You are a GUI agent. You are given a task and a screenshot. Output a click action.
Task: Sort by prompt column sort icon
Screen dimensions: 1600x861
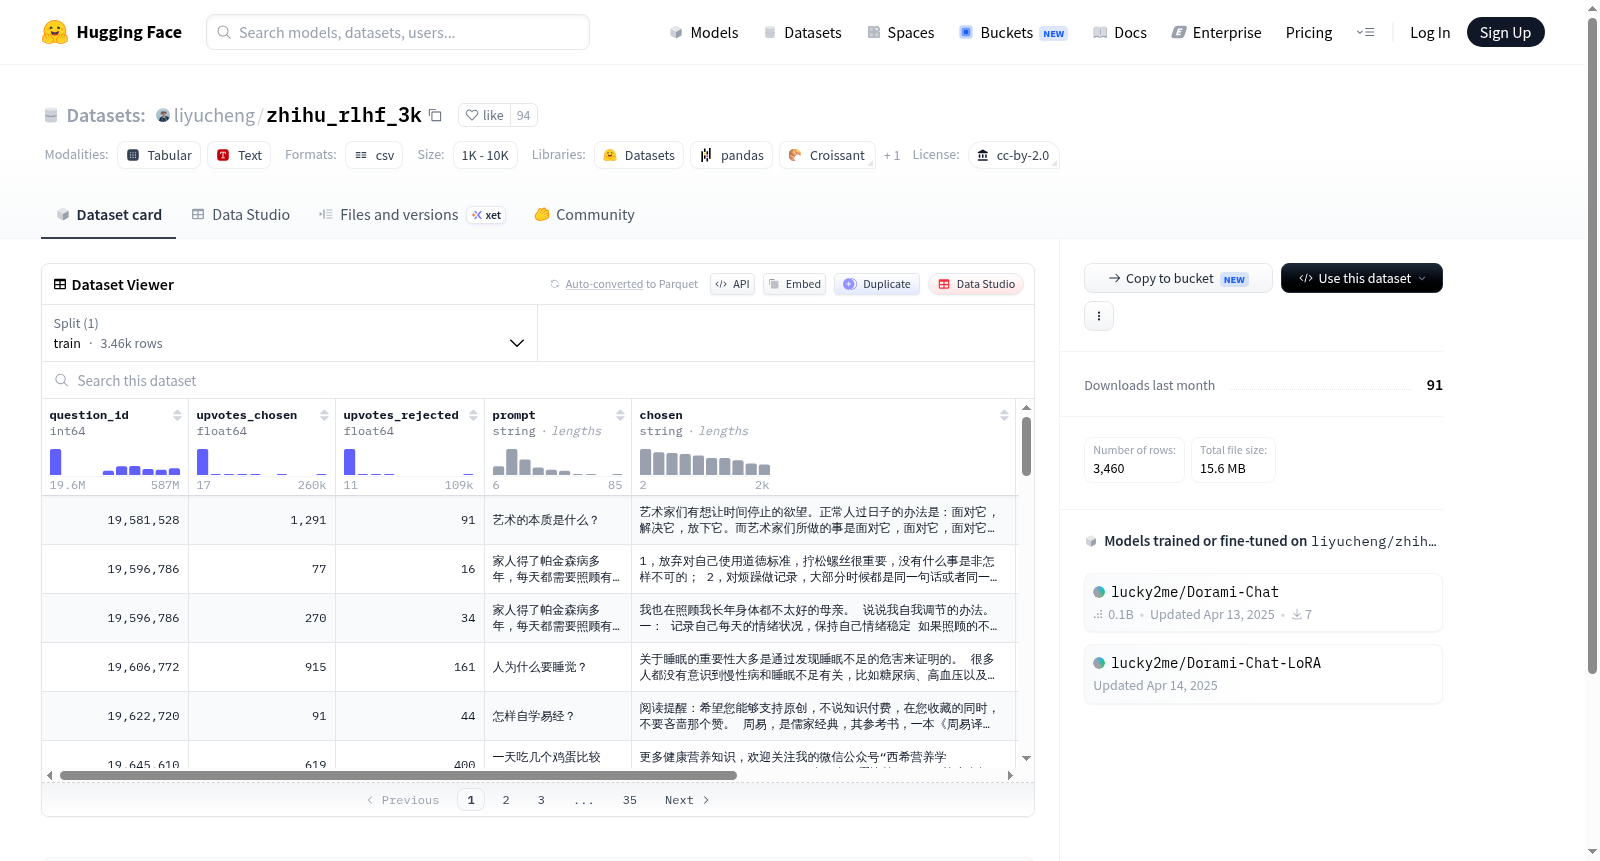pyautogui.click(x=620, y=415)
